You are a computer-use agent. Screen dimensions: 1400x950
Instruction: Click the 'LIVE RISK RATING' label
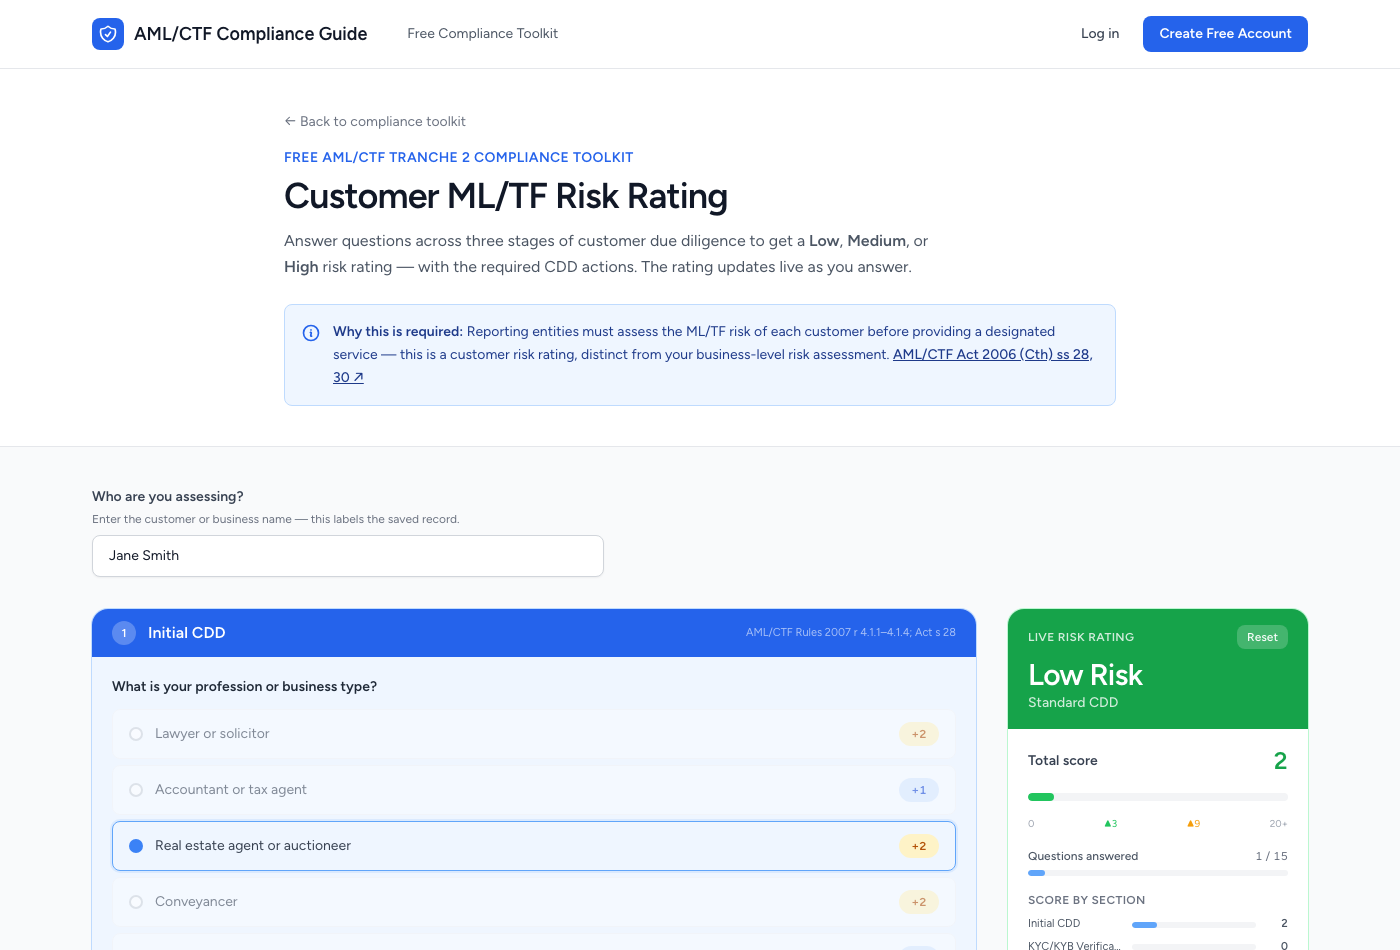tap(1081, 637)
